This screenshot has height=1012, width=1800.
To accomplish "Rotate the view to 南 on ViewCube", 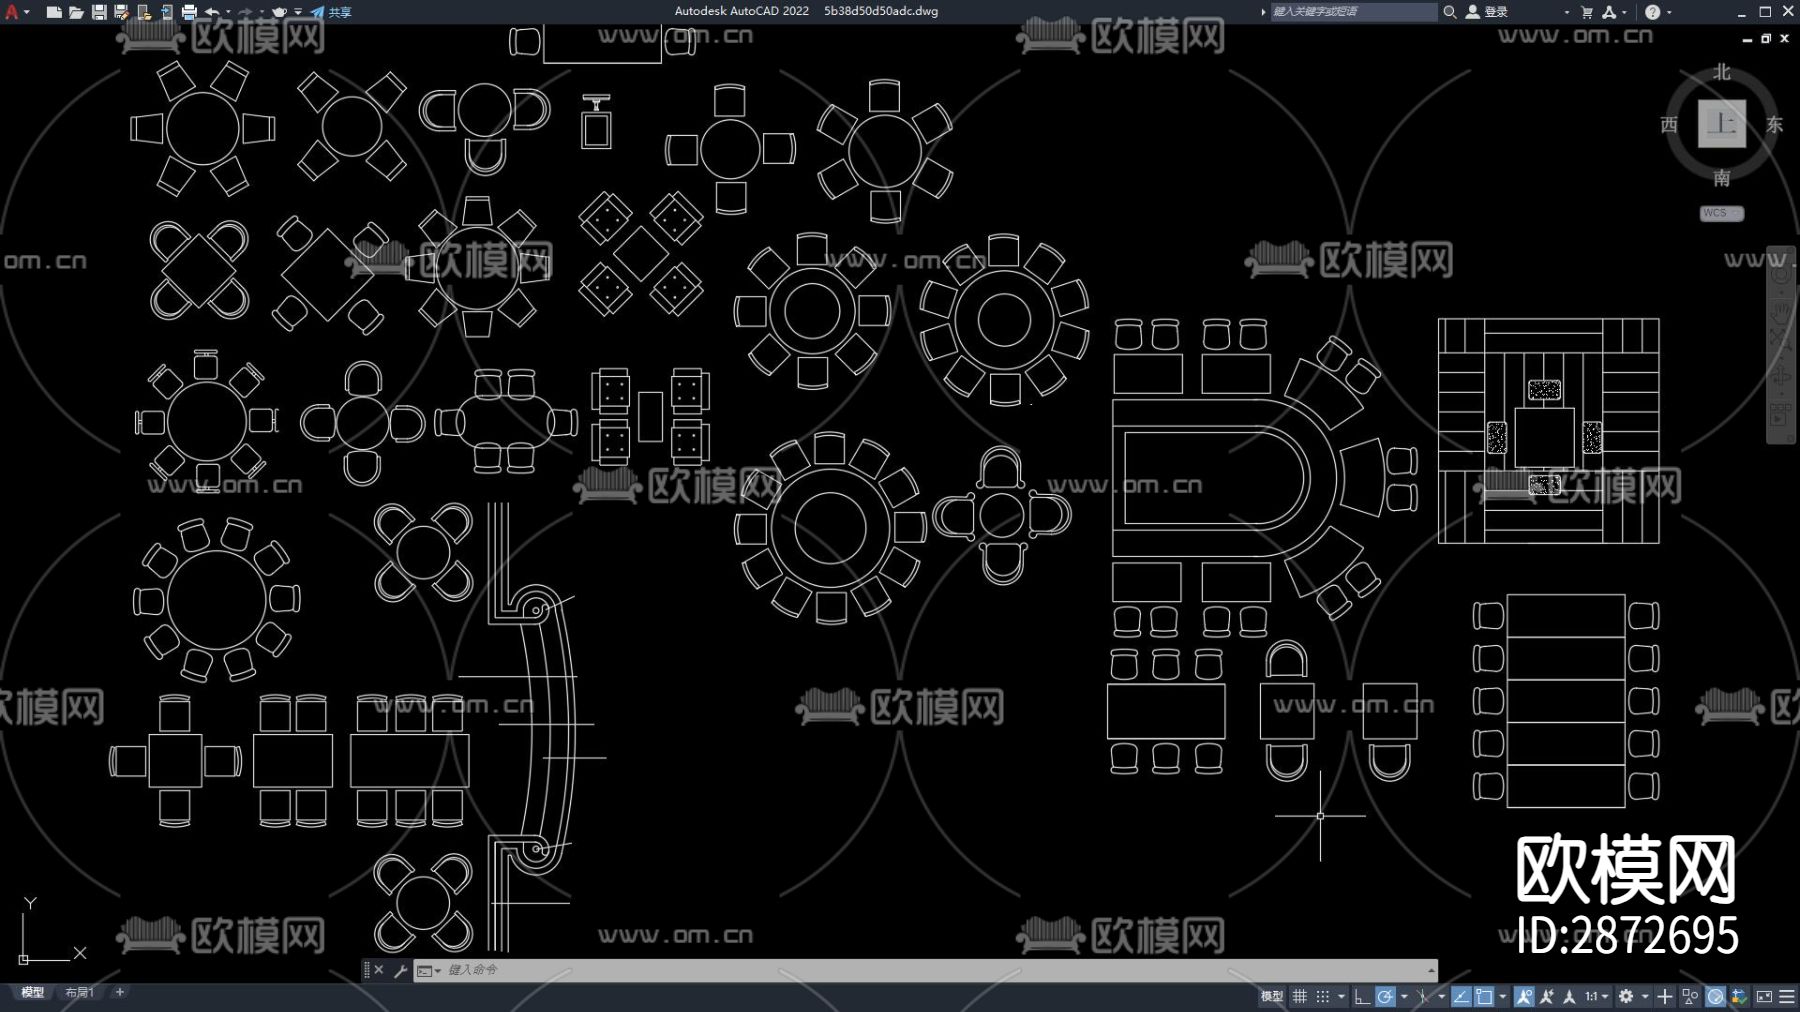I will tap(1722, 178).
